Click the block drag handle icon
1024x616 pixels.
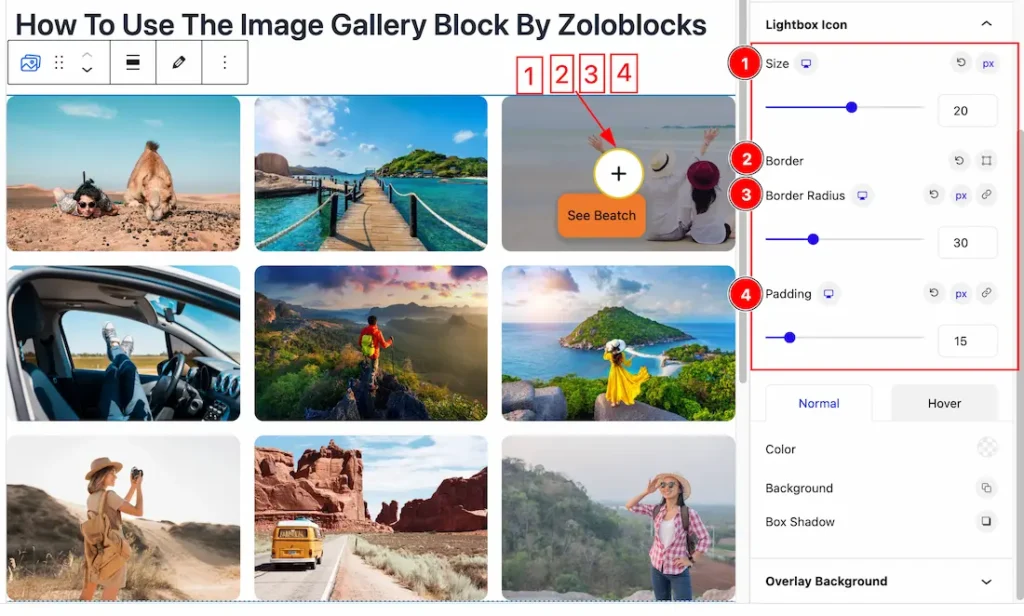pos(59,63)
